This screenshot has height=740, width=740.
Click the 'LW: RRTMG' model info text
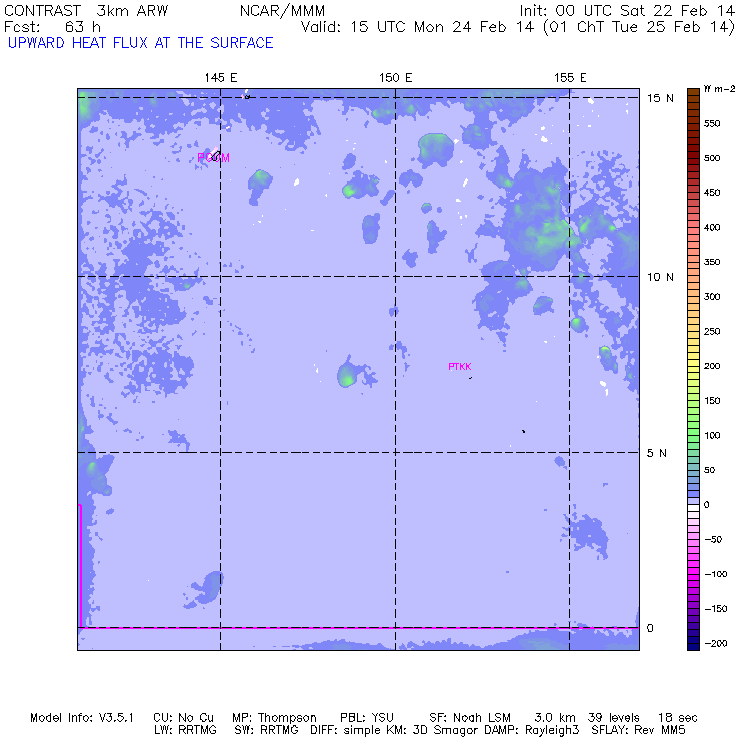tap(185, 730)
